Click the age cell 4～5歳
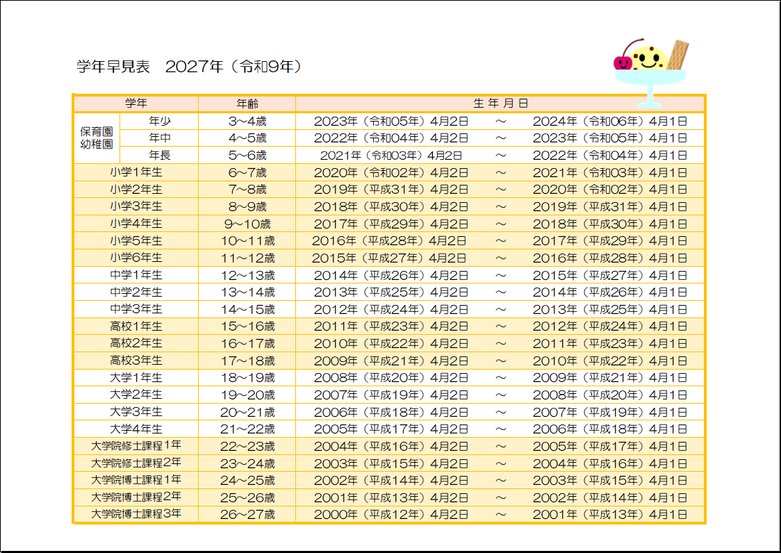This screenshot has height=553, width=781. 247,138
